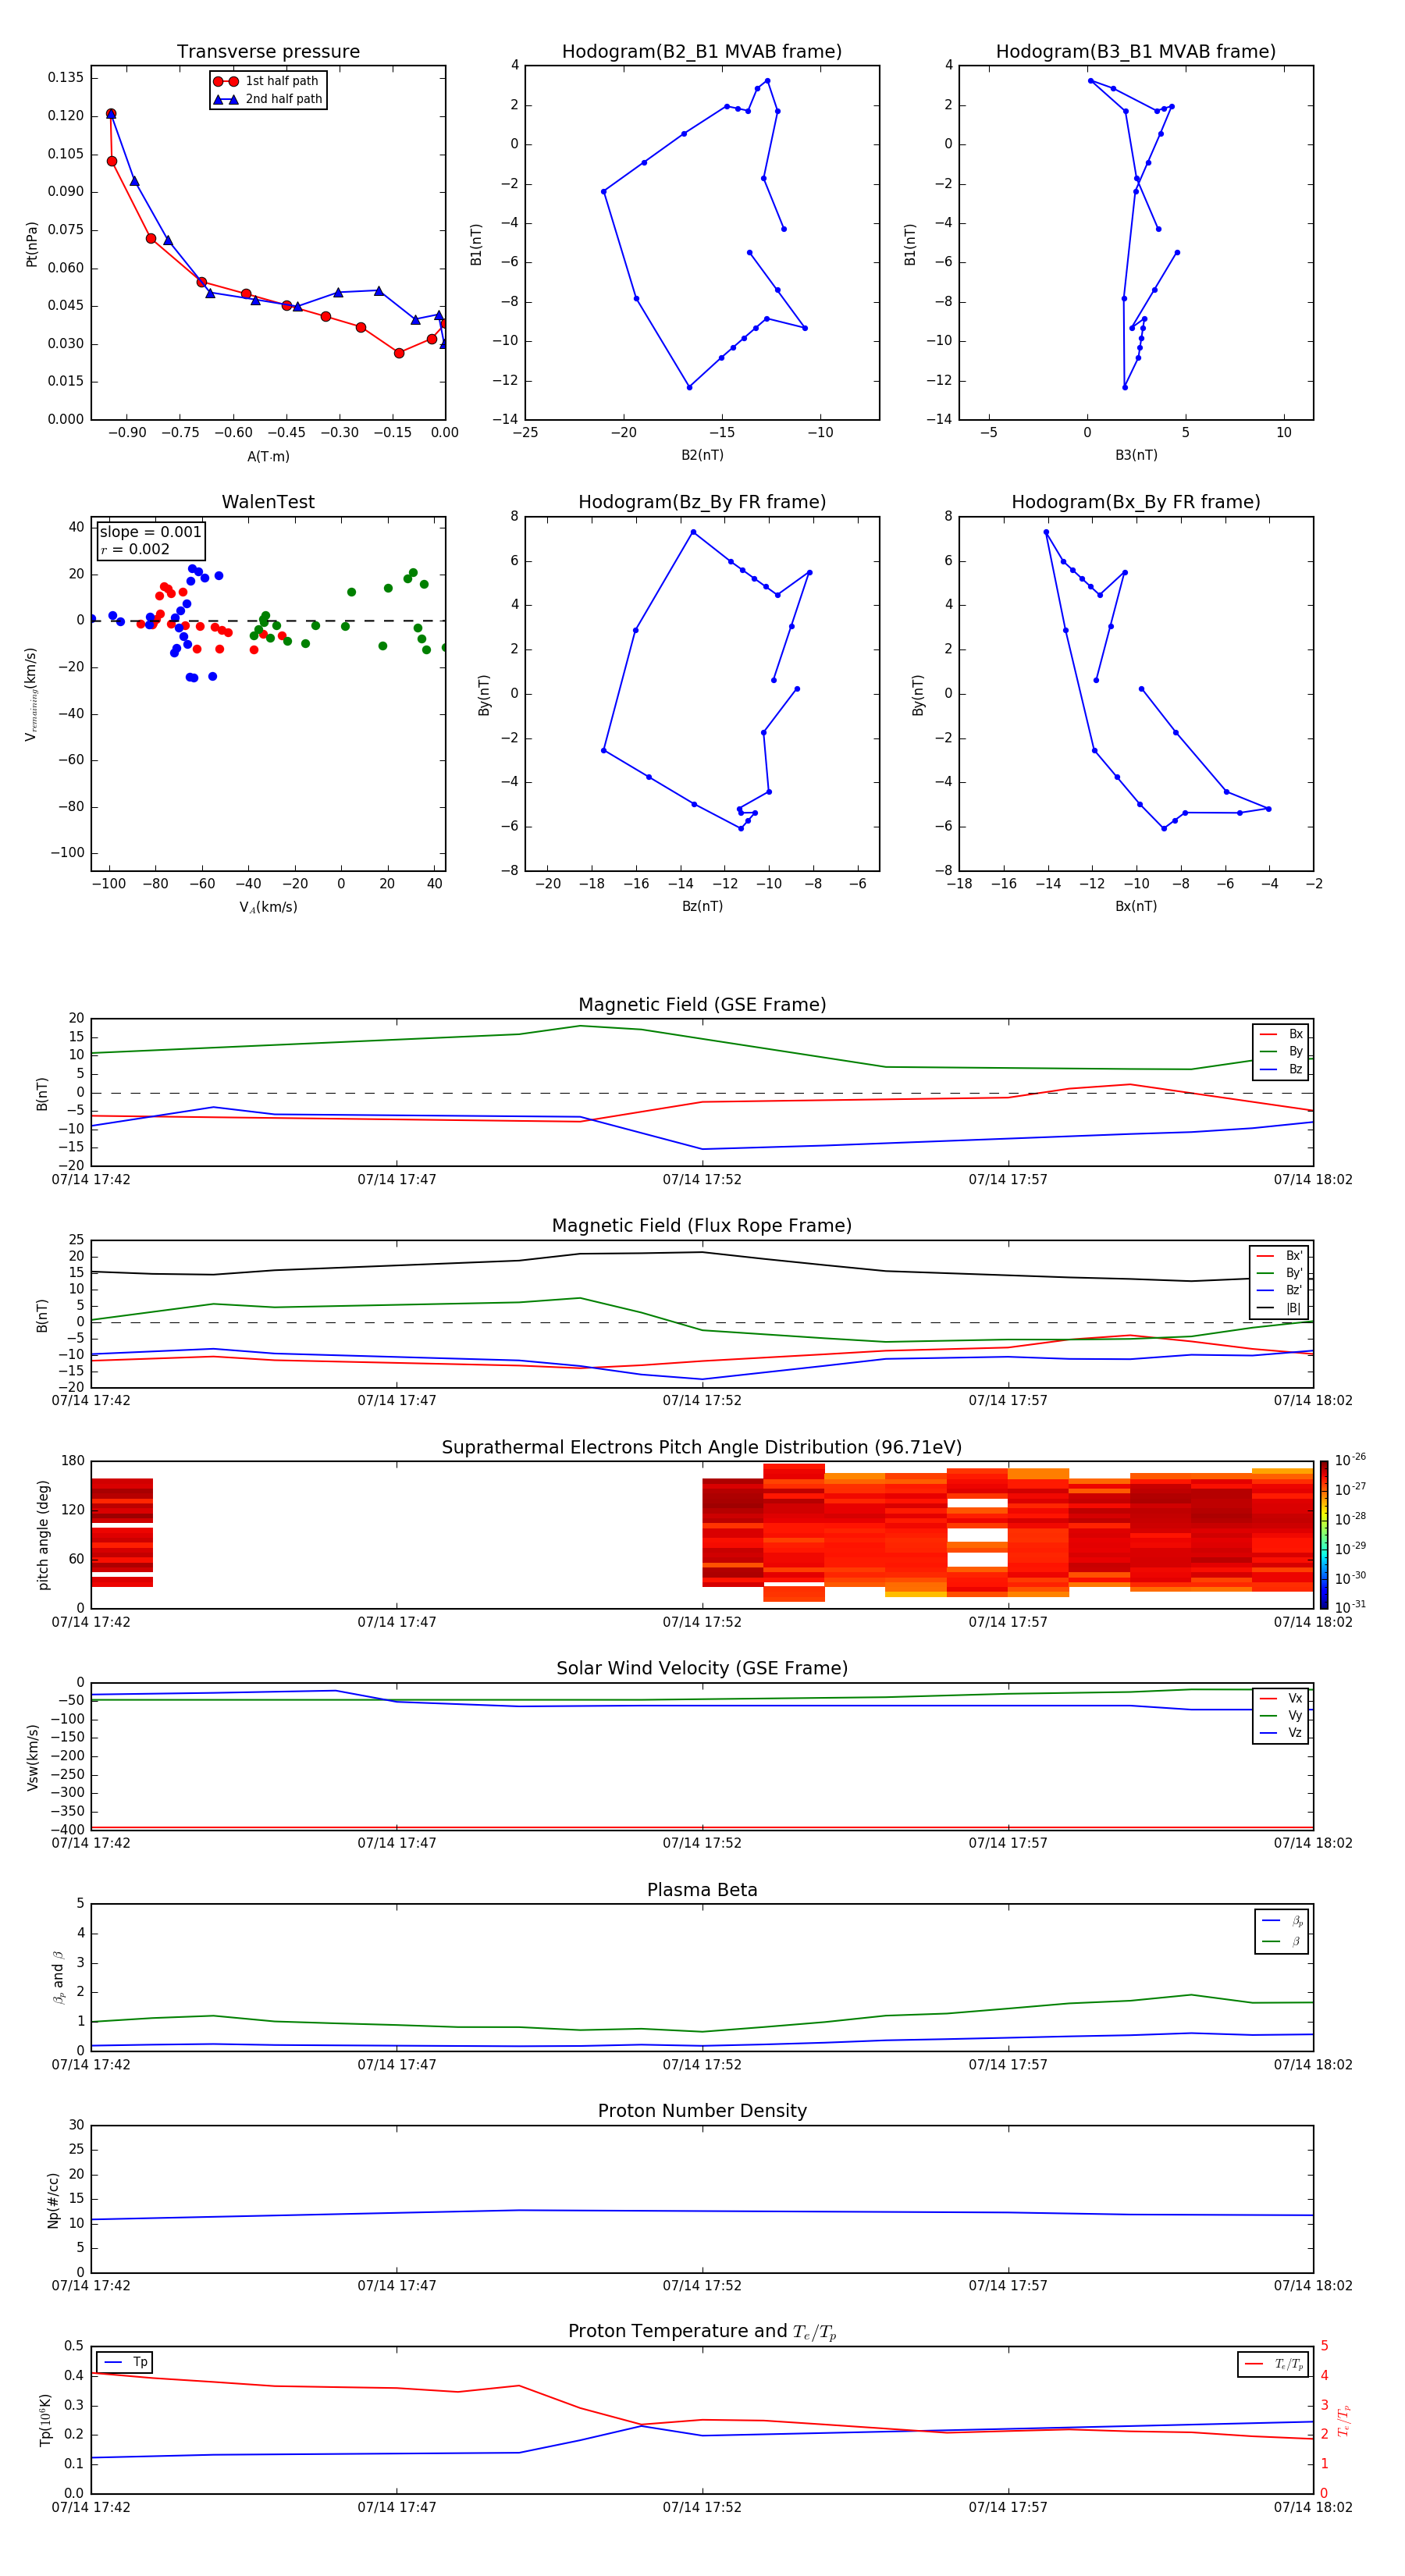This screenshot has width=1405, height=2576.
Task: Click the 0.135 tick on Transverse pressure
Action: click(66, 77)
